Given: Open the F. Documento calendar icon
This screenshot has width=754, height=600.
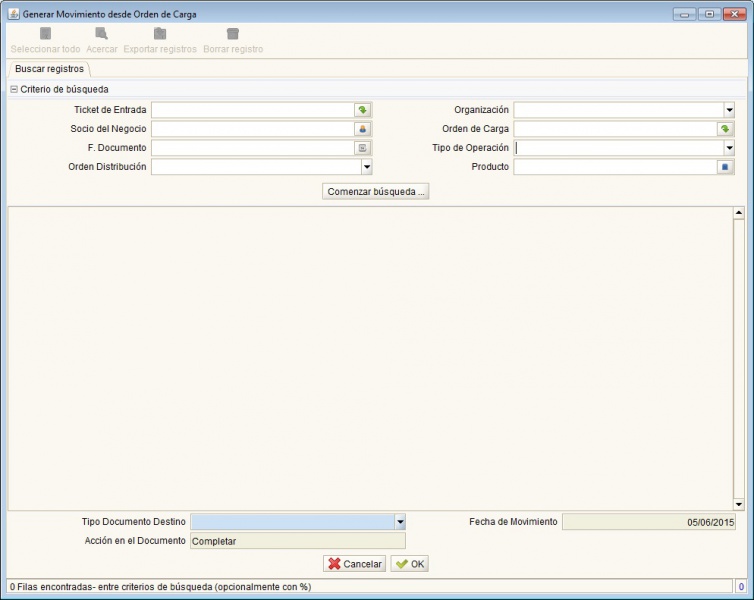Looking at the screenshot, I should (363, 148).
